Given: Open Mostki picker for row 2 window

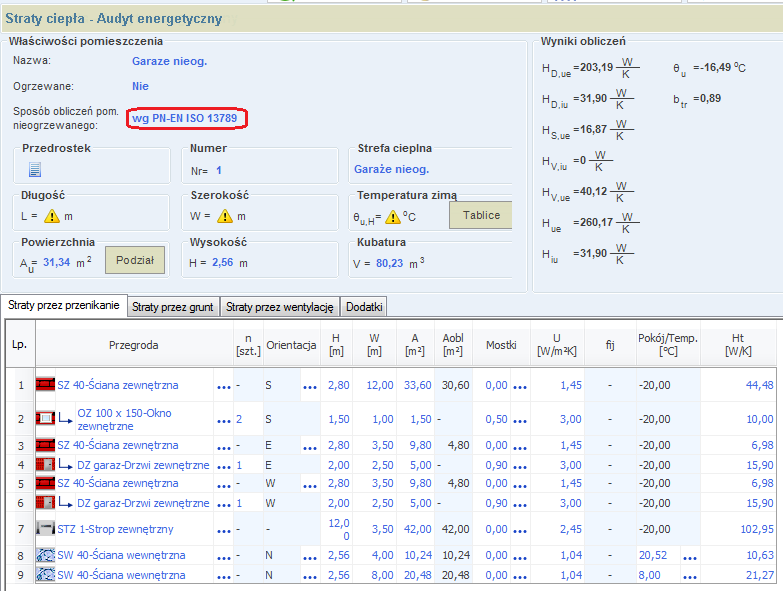Looking at the screenshot, I should click(520, 420).
